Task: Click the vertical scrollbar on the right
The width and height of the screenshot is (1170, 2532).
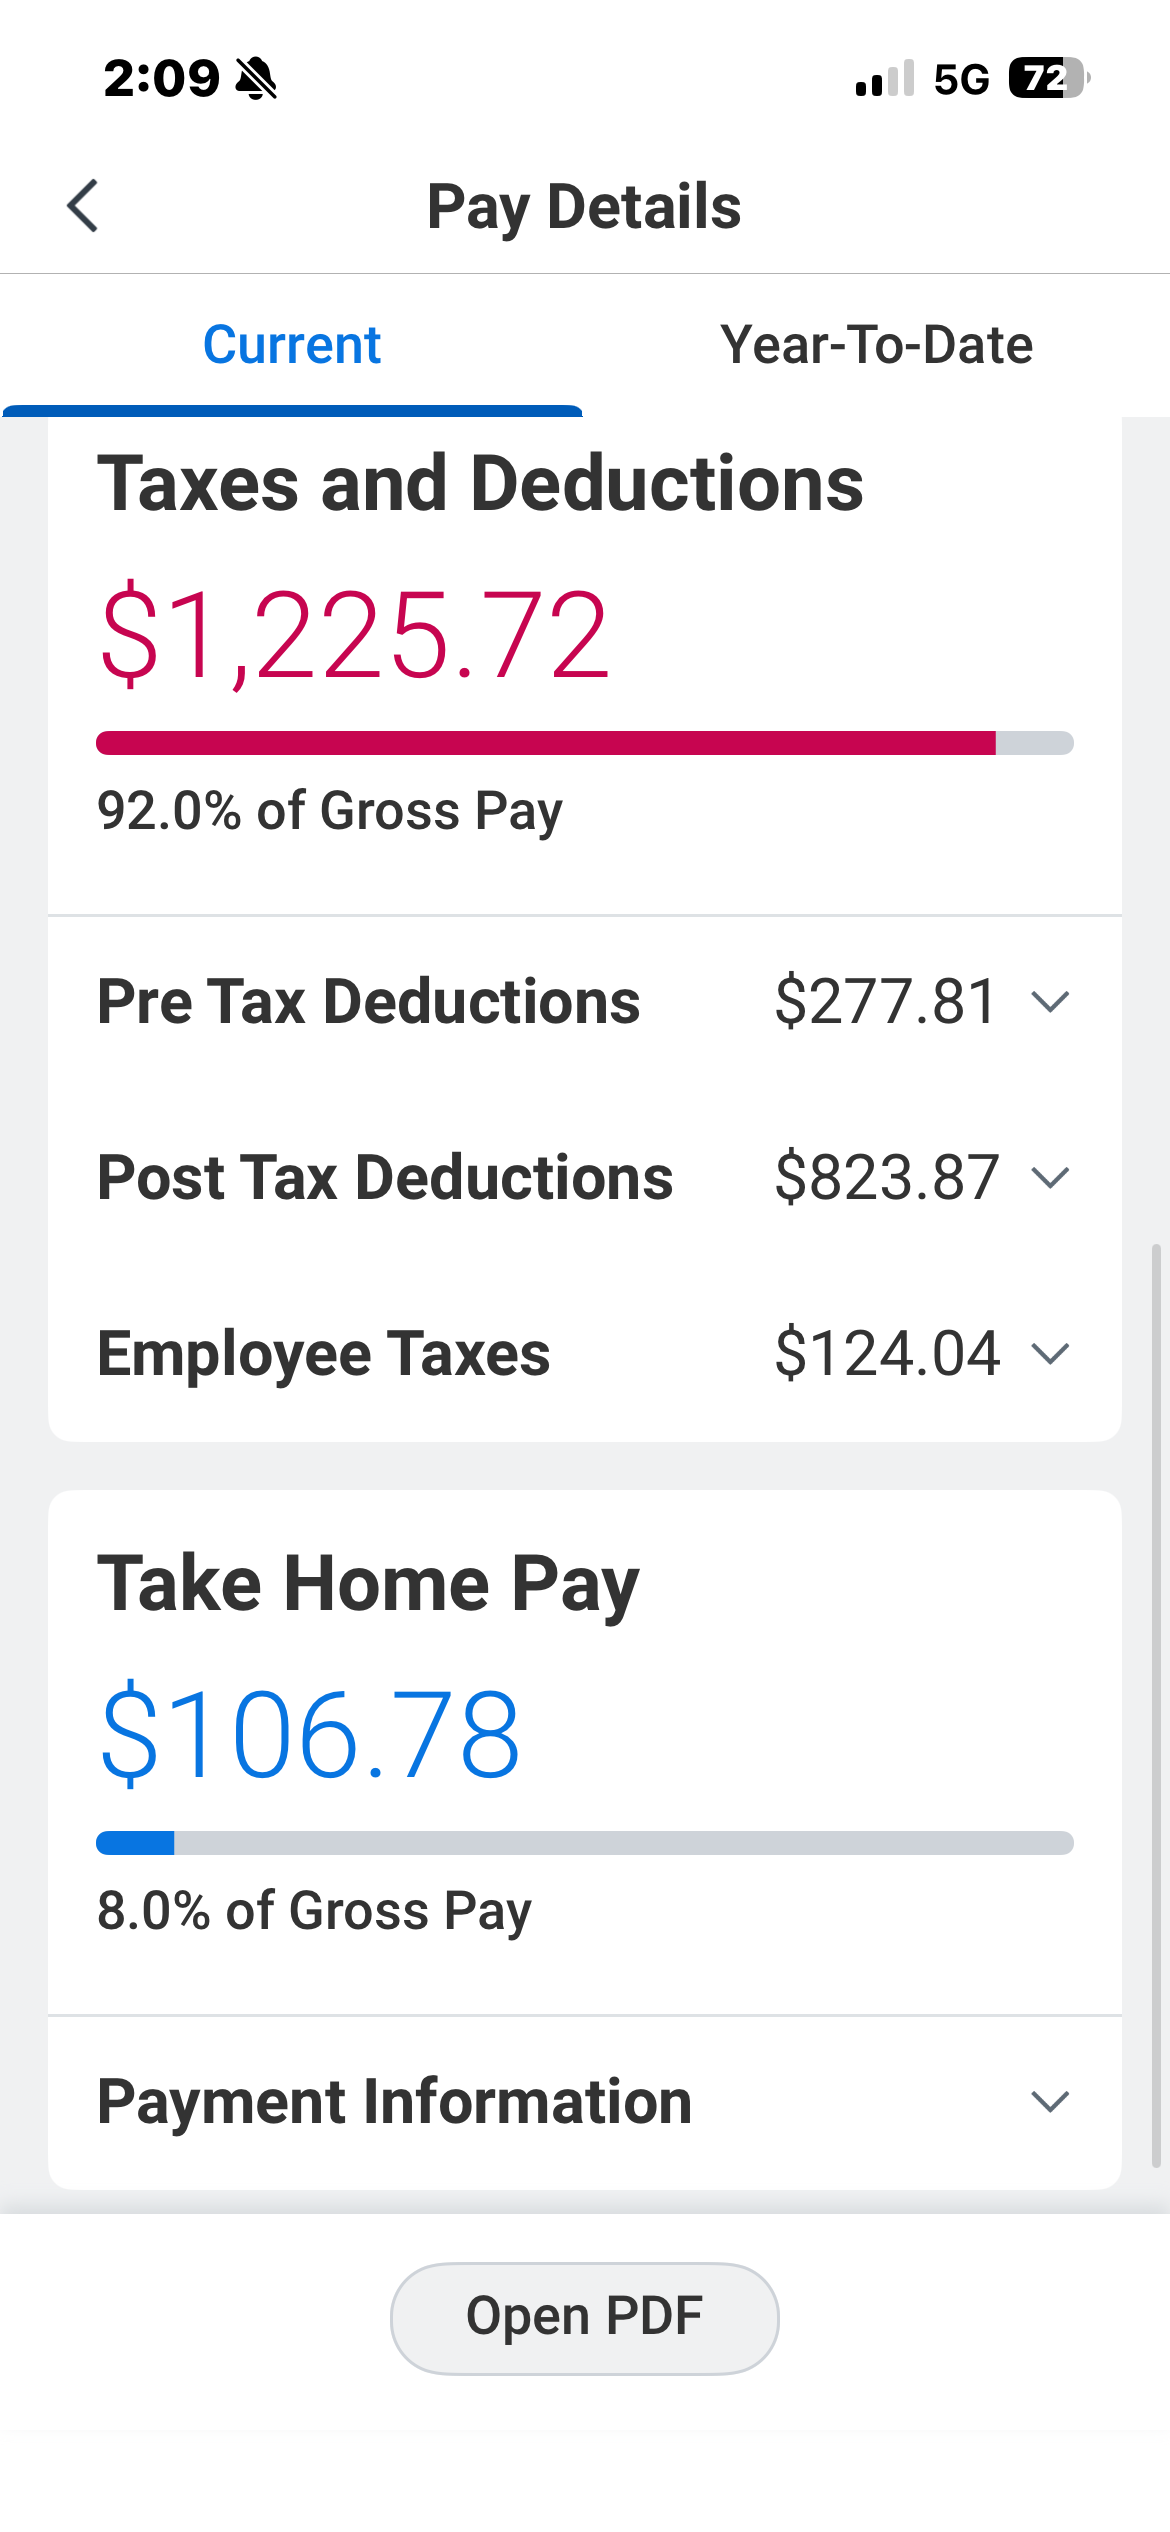Action: (x=1156, y=1700)
